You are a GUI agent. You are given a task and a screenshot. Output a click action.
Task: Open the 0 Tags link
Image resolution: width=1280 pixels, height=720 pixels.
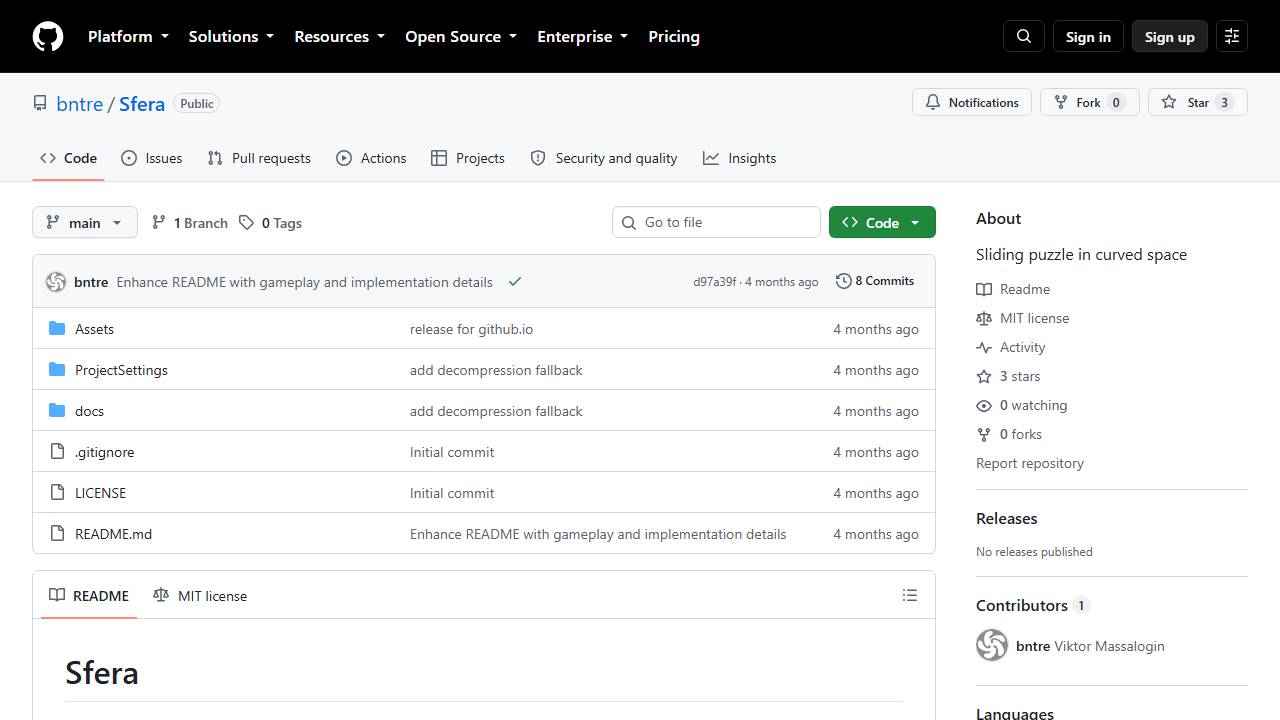(x=271, y=223)
